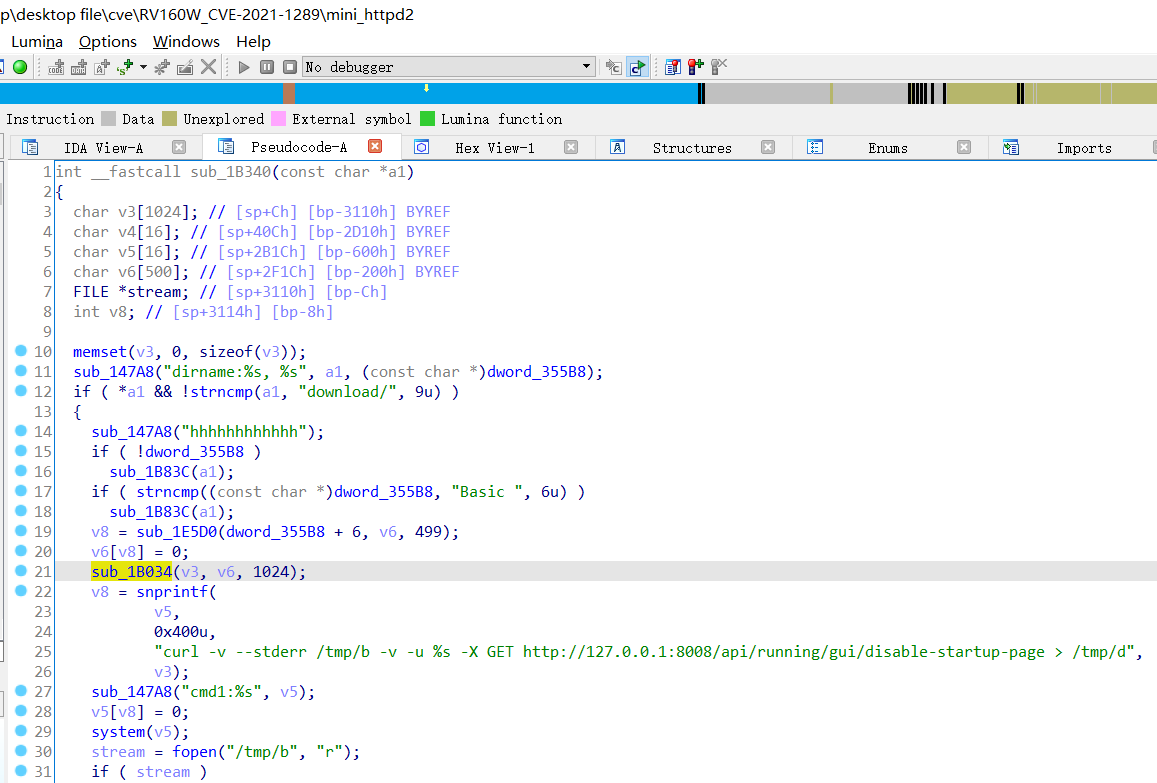Open the Structures tab
The height and width of the screenshot is (783, 1157).
click(692, 148)
